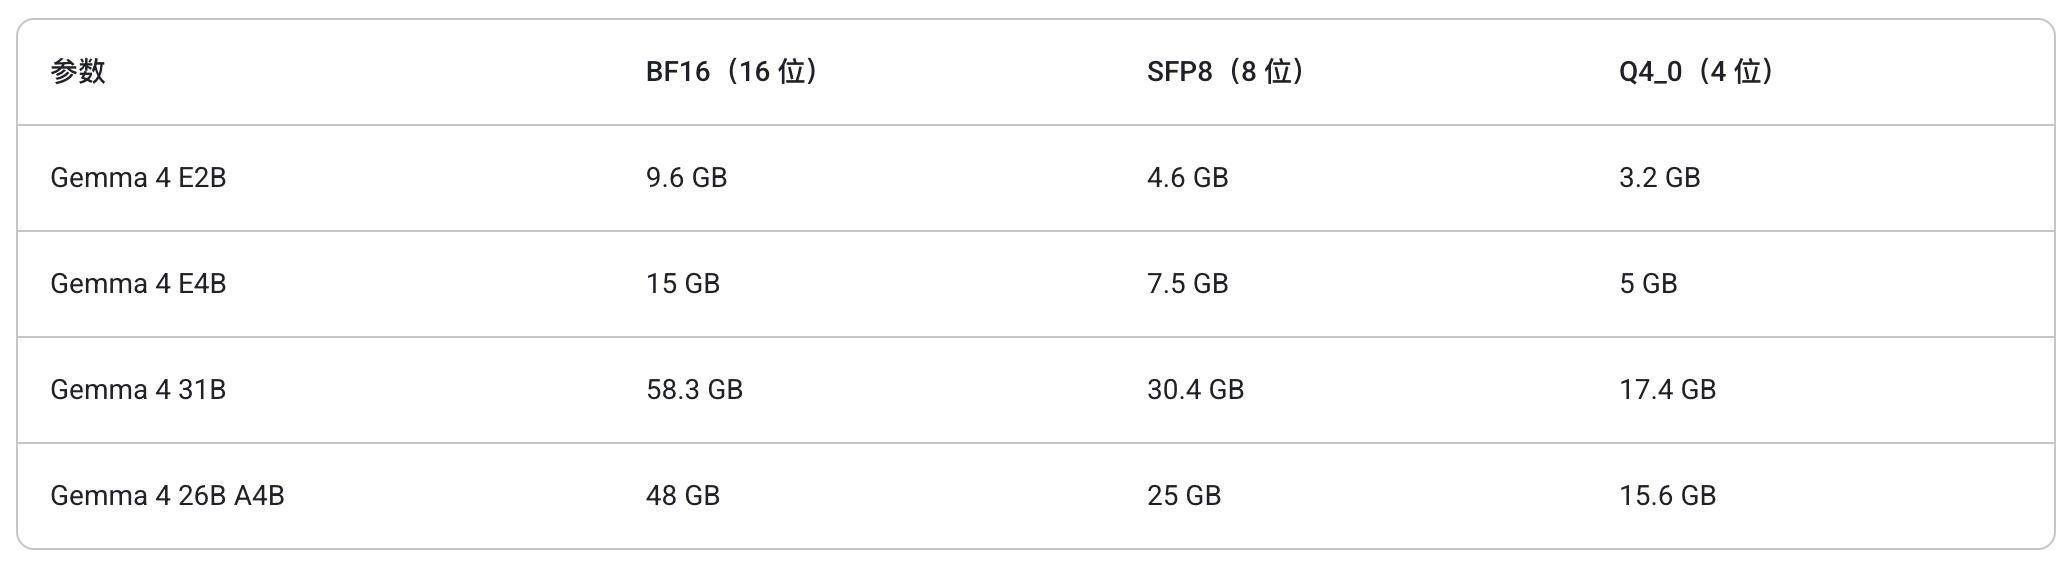Click the Q4_0（4 位）column header

pos(1697,72)
